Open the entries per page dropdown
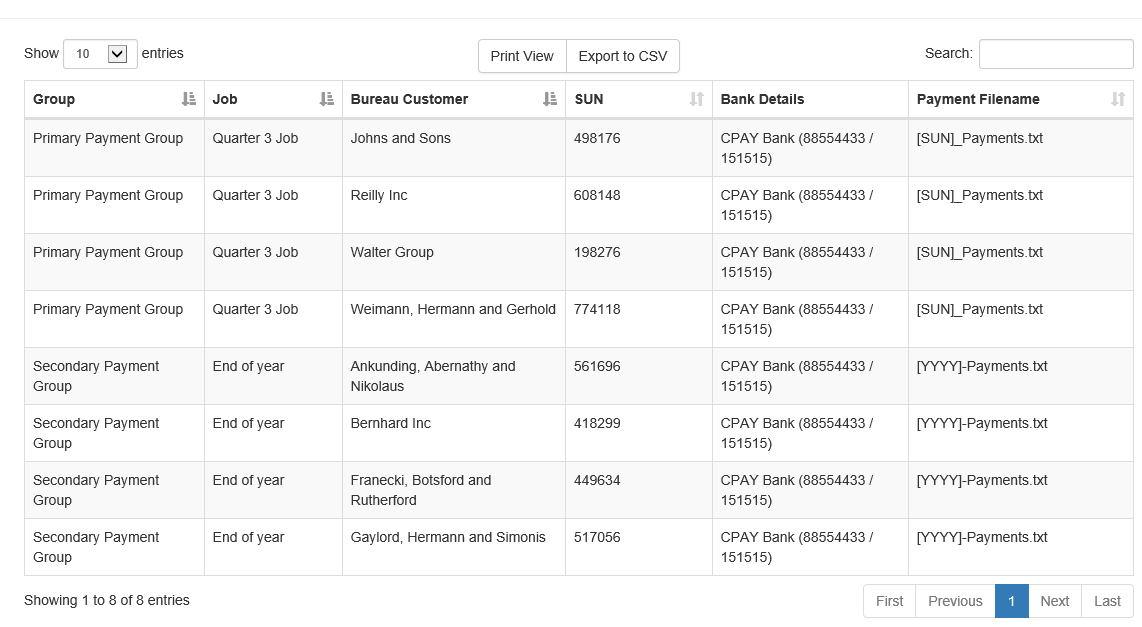Image resolution: width=1142 pixels, height=627 pixels. (x=100, y=54)
